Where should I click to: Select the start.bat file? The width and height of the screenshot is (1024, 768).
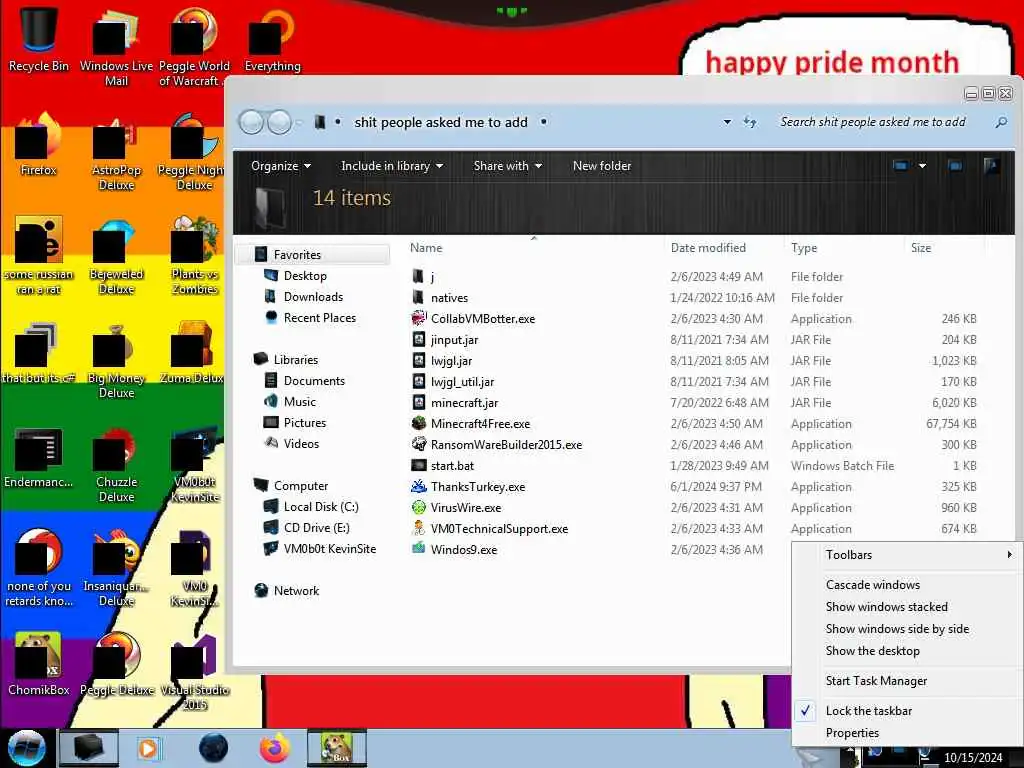452,466
